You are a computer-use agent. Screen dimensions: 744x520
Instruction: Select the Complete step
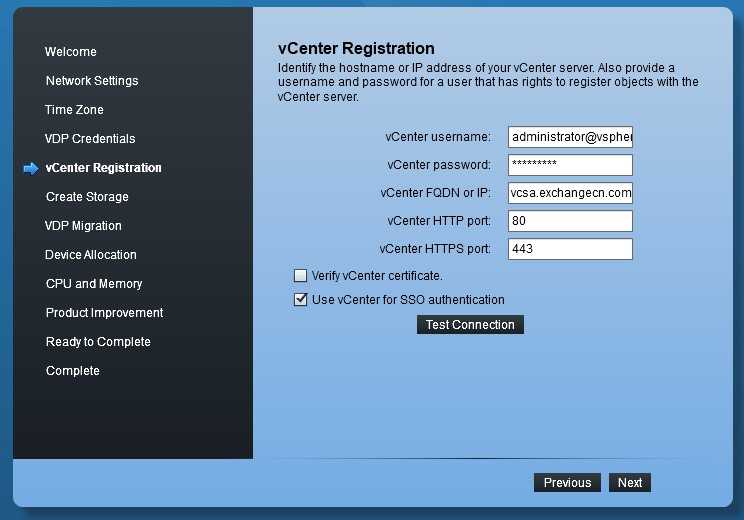tap(73, 371)
